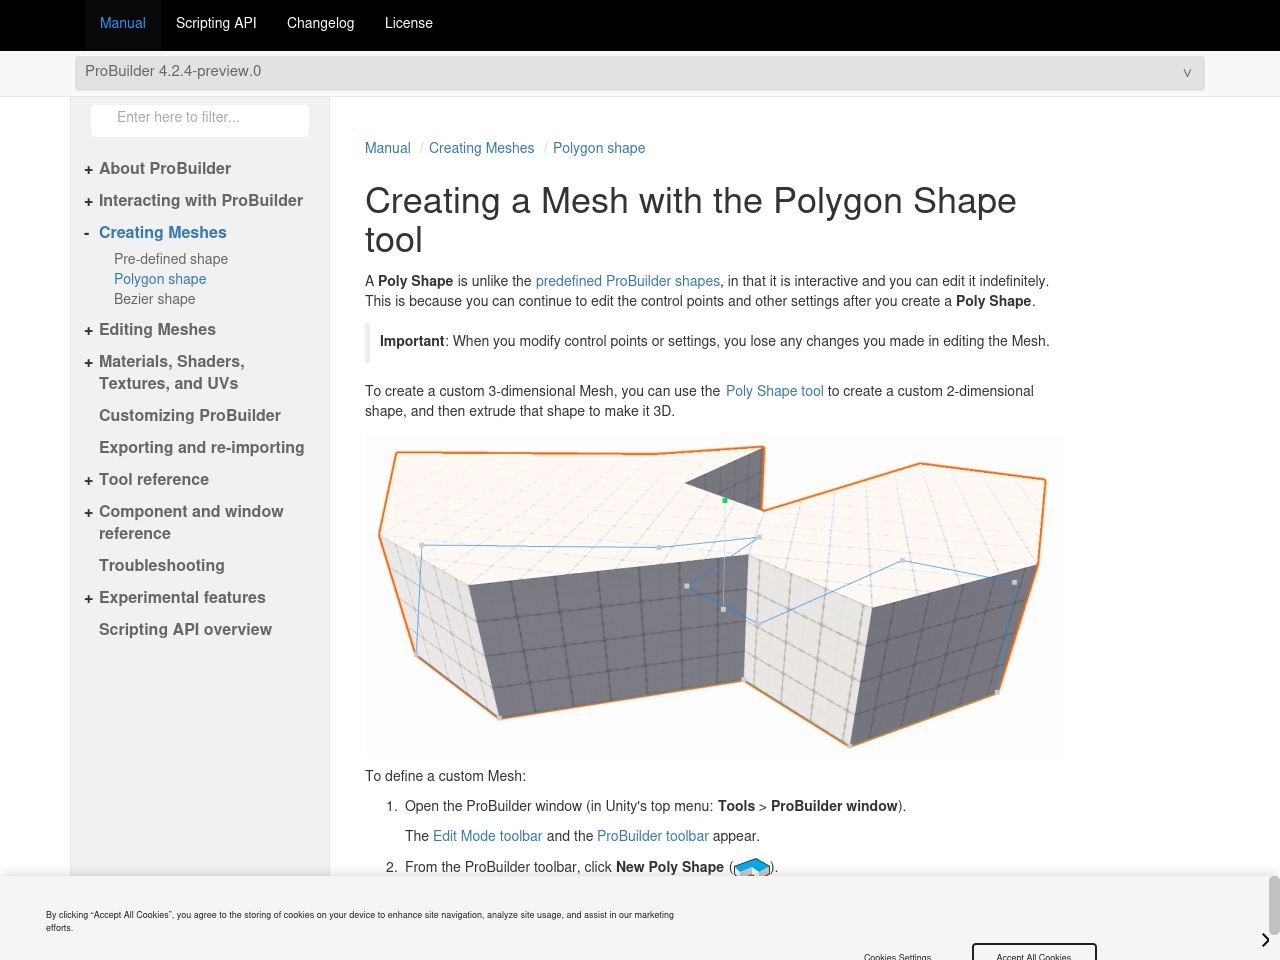Open Exporting and re-importing page
1280x960 pixels.
click(202, 447)
